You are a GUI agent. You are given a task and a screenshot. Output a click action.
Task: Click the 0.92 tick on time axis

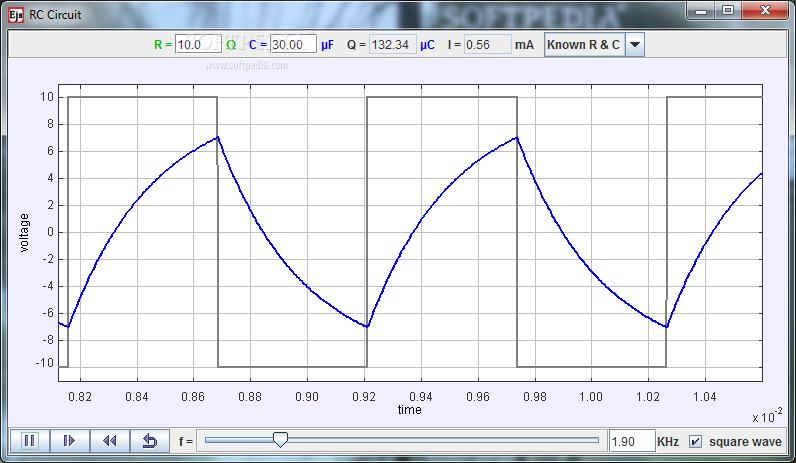364,396
